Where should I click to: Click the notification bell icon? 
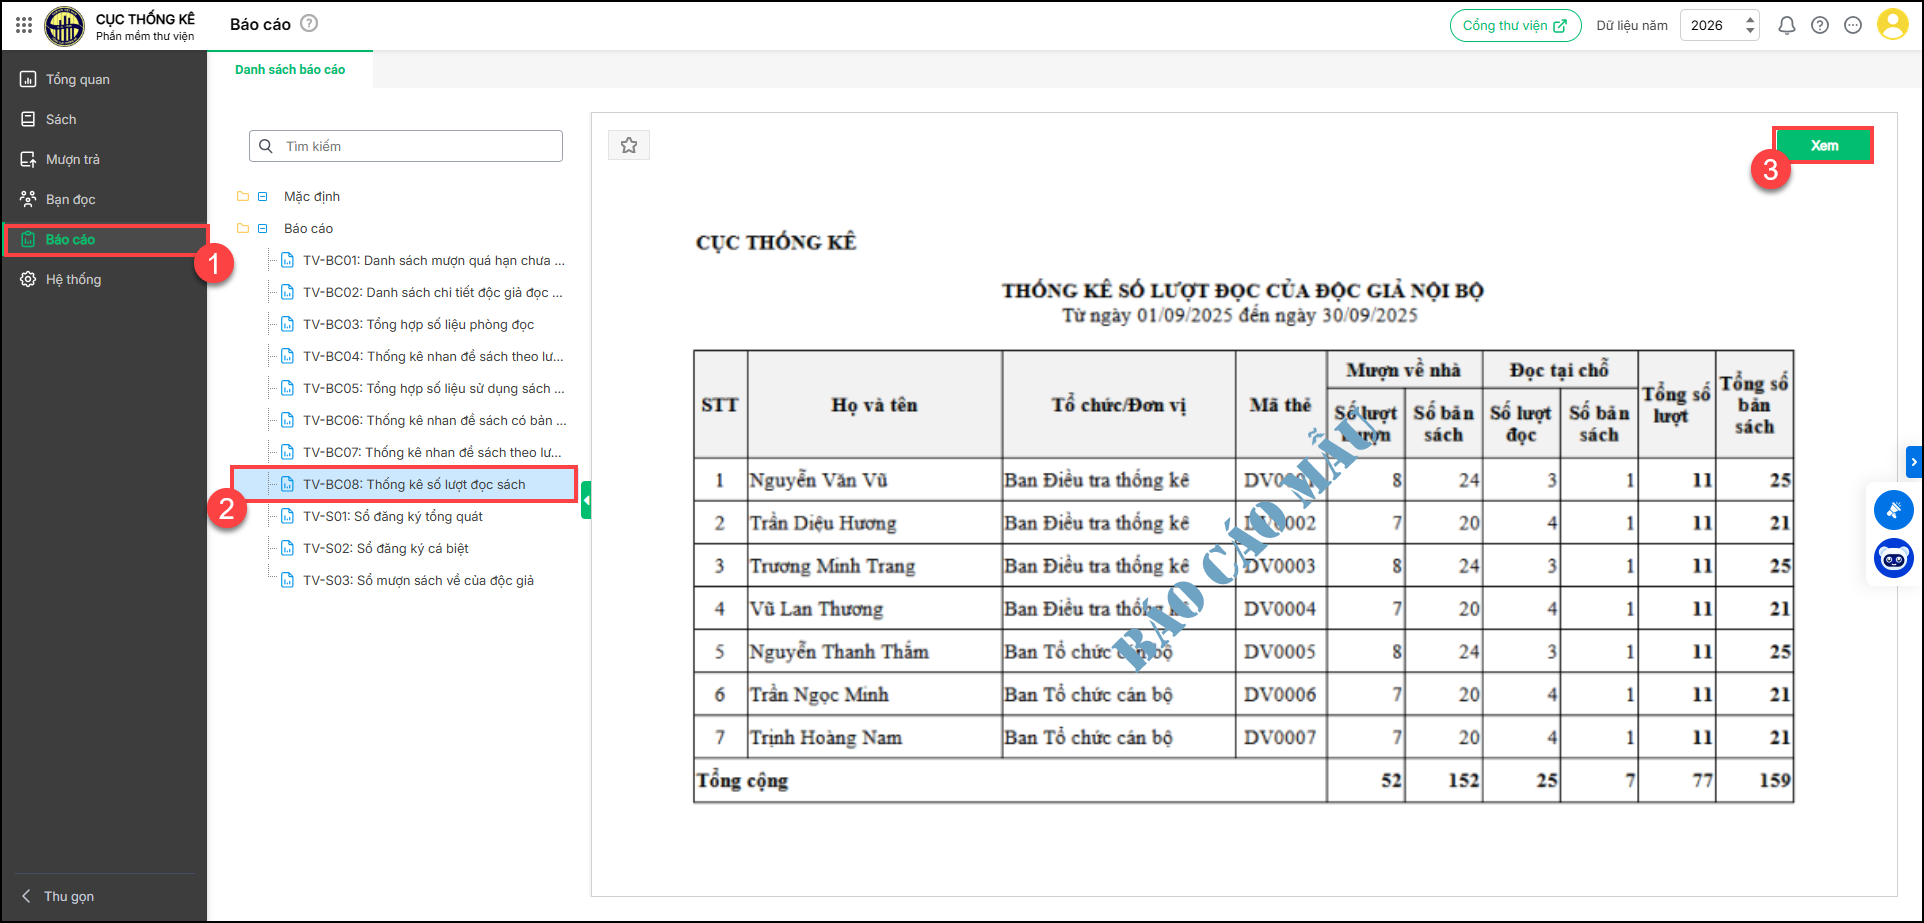click(x=1786, y=26)
